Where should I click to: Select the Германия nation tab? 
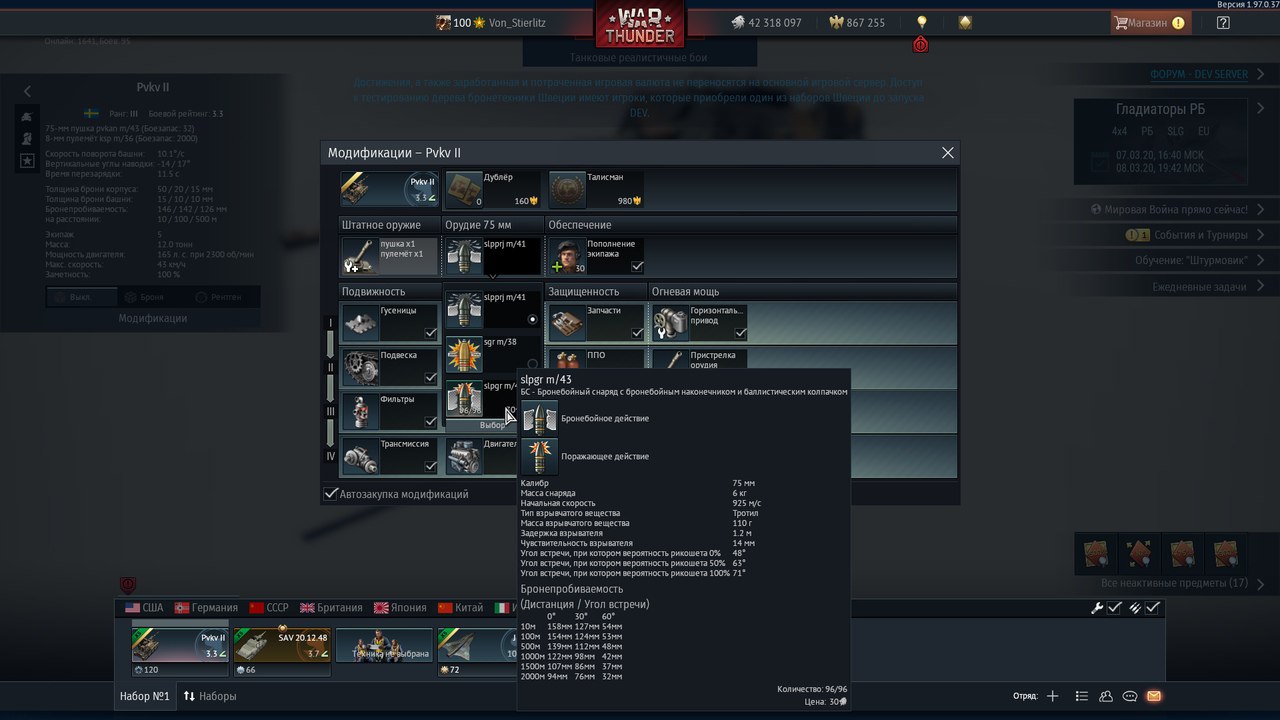tap(206, 607)
